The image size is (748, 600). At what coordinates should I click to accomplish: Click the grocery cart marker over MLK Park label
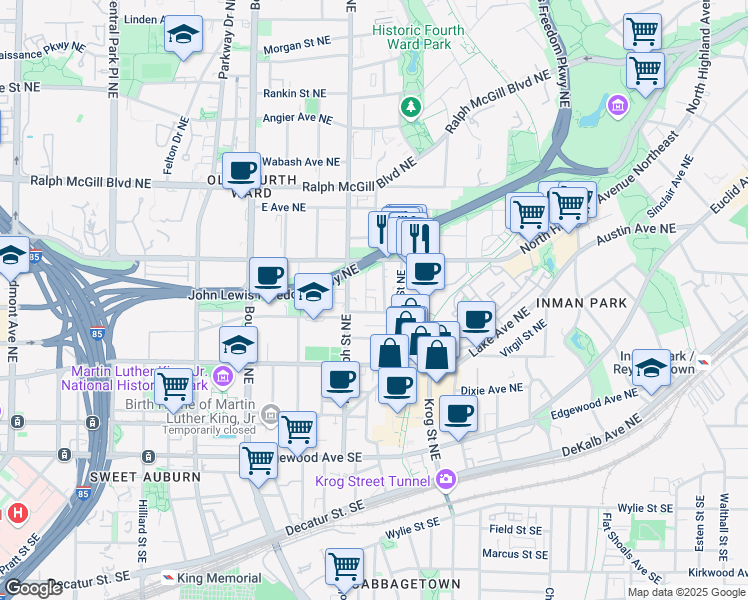click(174, 390)
